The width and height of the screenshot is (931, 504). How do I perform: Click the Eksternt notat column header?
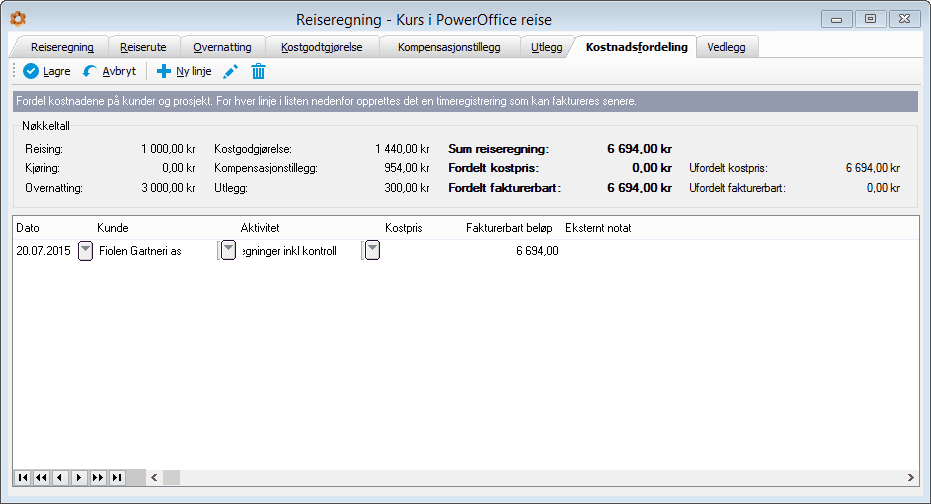click(598, 228)
